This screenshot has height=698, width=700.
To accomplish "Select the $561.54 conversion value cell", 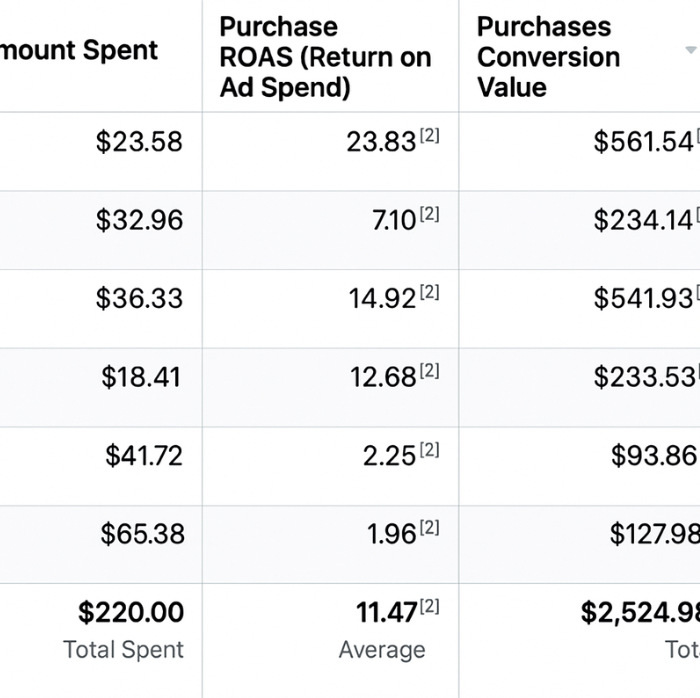I will point(643,142).
